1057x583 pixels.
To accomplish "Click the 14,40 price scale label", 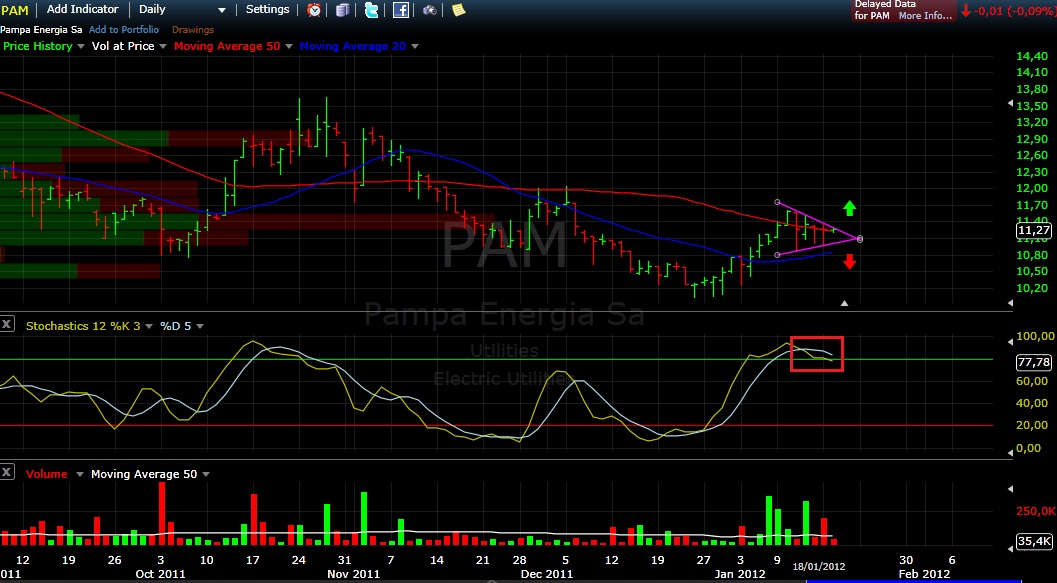I will tap(1032, 56).
